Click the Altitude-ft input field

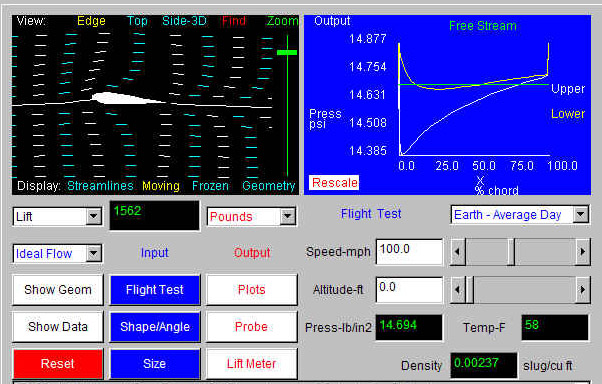point(409,290)
